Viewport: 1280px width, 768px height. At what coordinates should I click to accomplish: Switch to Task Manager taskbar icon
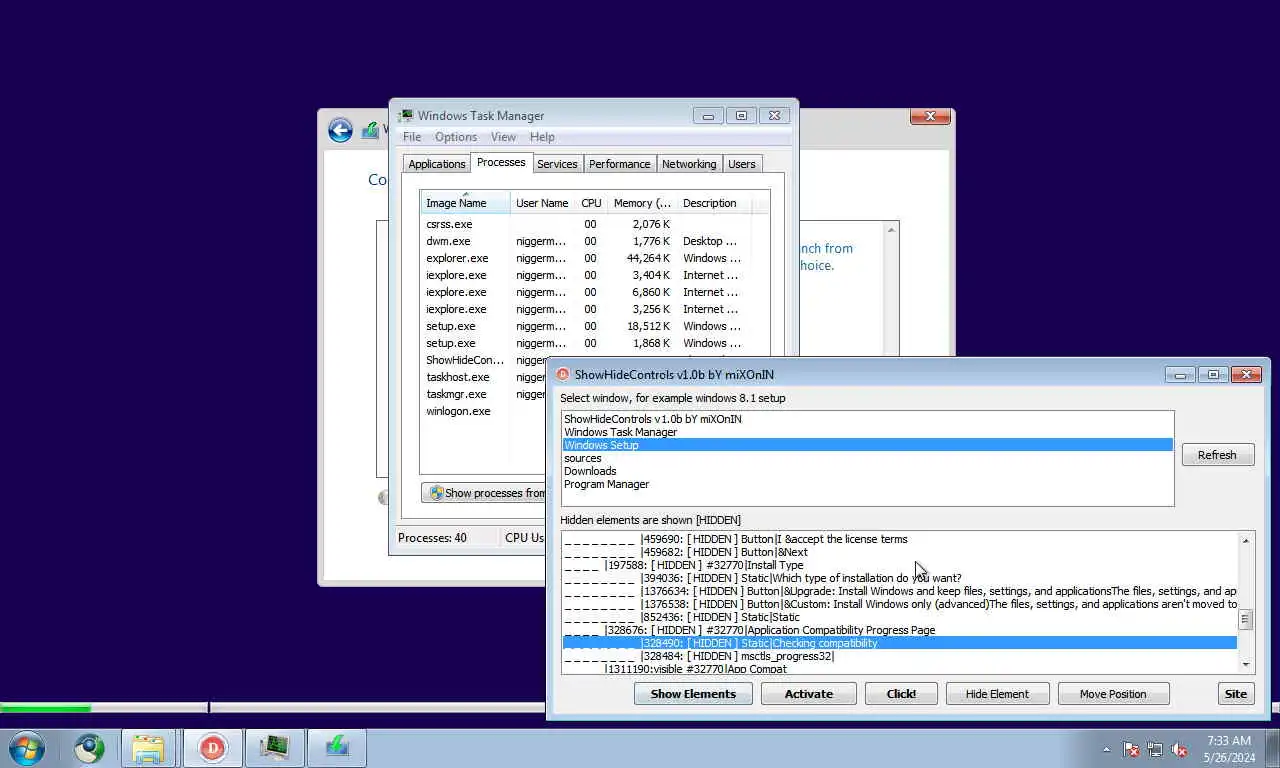[274, 748]
